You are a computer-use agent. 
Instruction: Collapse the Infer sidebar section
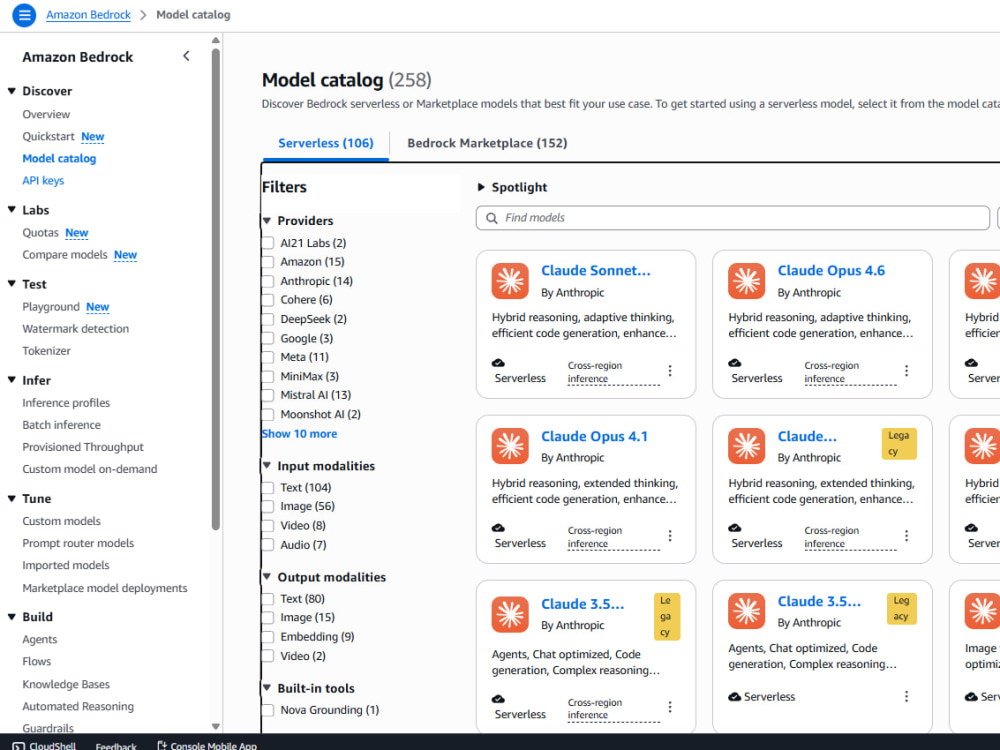point(11,380)
